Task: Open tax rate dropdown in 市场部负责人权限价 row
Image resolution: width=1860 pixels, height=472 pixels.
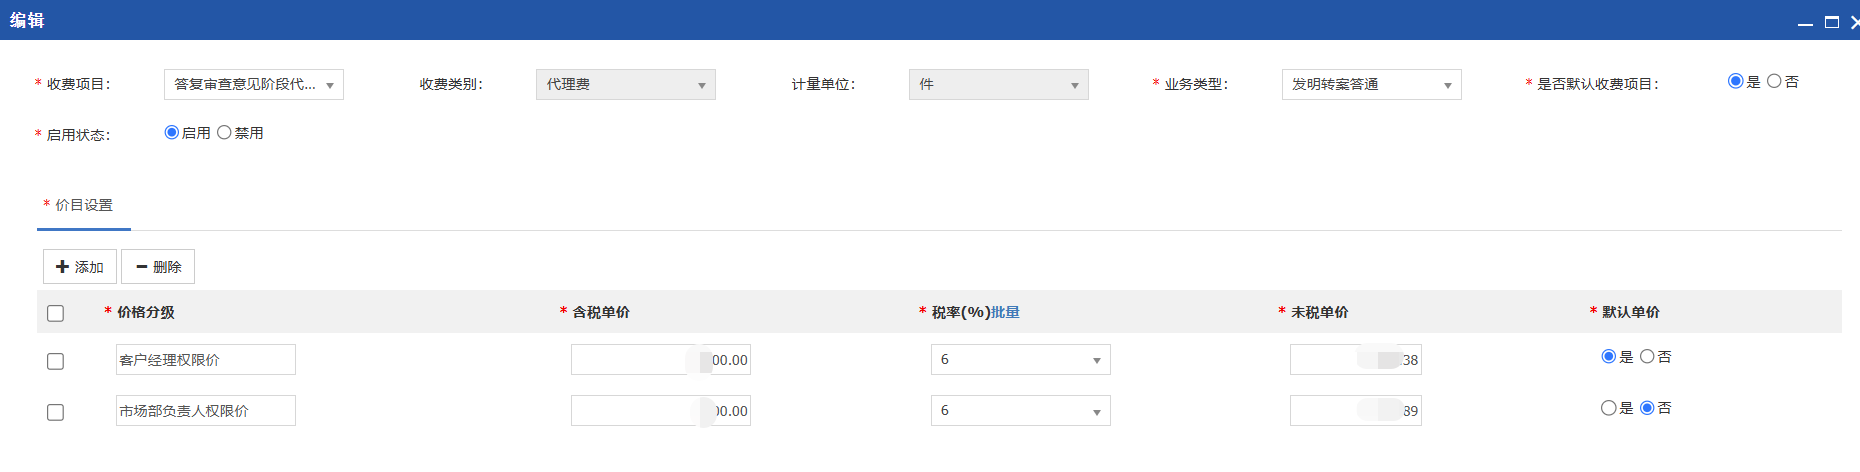Action: click(x=1021, y=411)
